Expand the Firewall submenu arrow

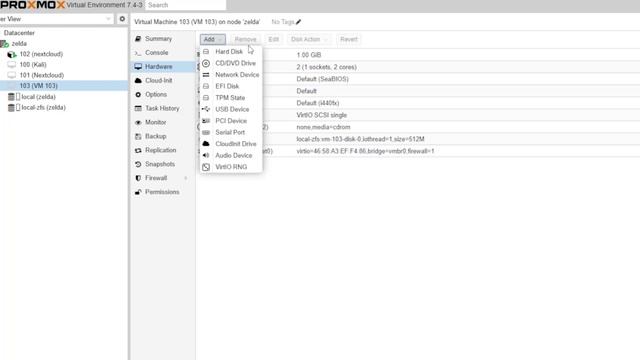(x=186, y=178)
